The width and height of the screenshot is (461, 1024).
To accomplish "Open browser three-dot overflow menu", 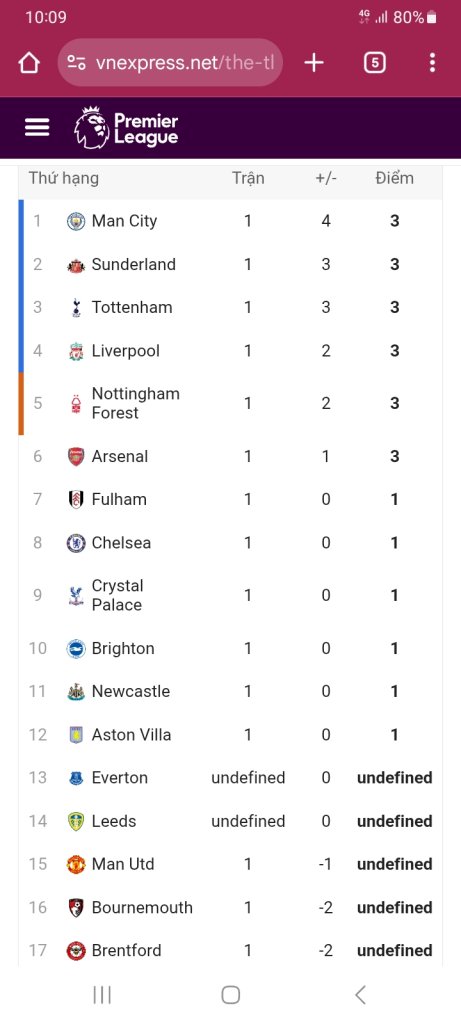I will pyautogui.click(x=432, y=63).
